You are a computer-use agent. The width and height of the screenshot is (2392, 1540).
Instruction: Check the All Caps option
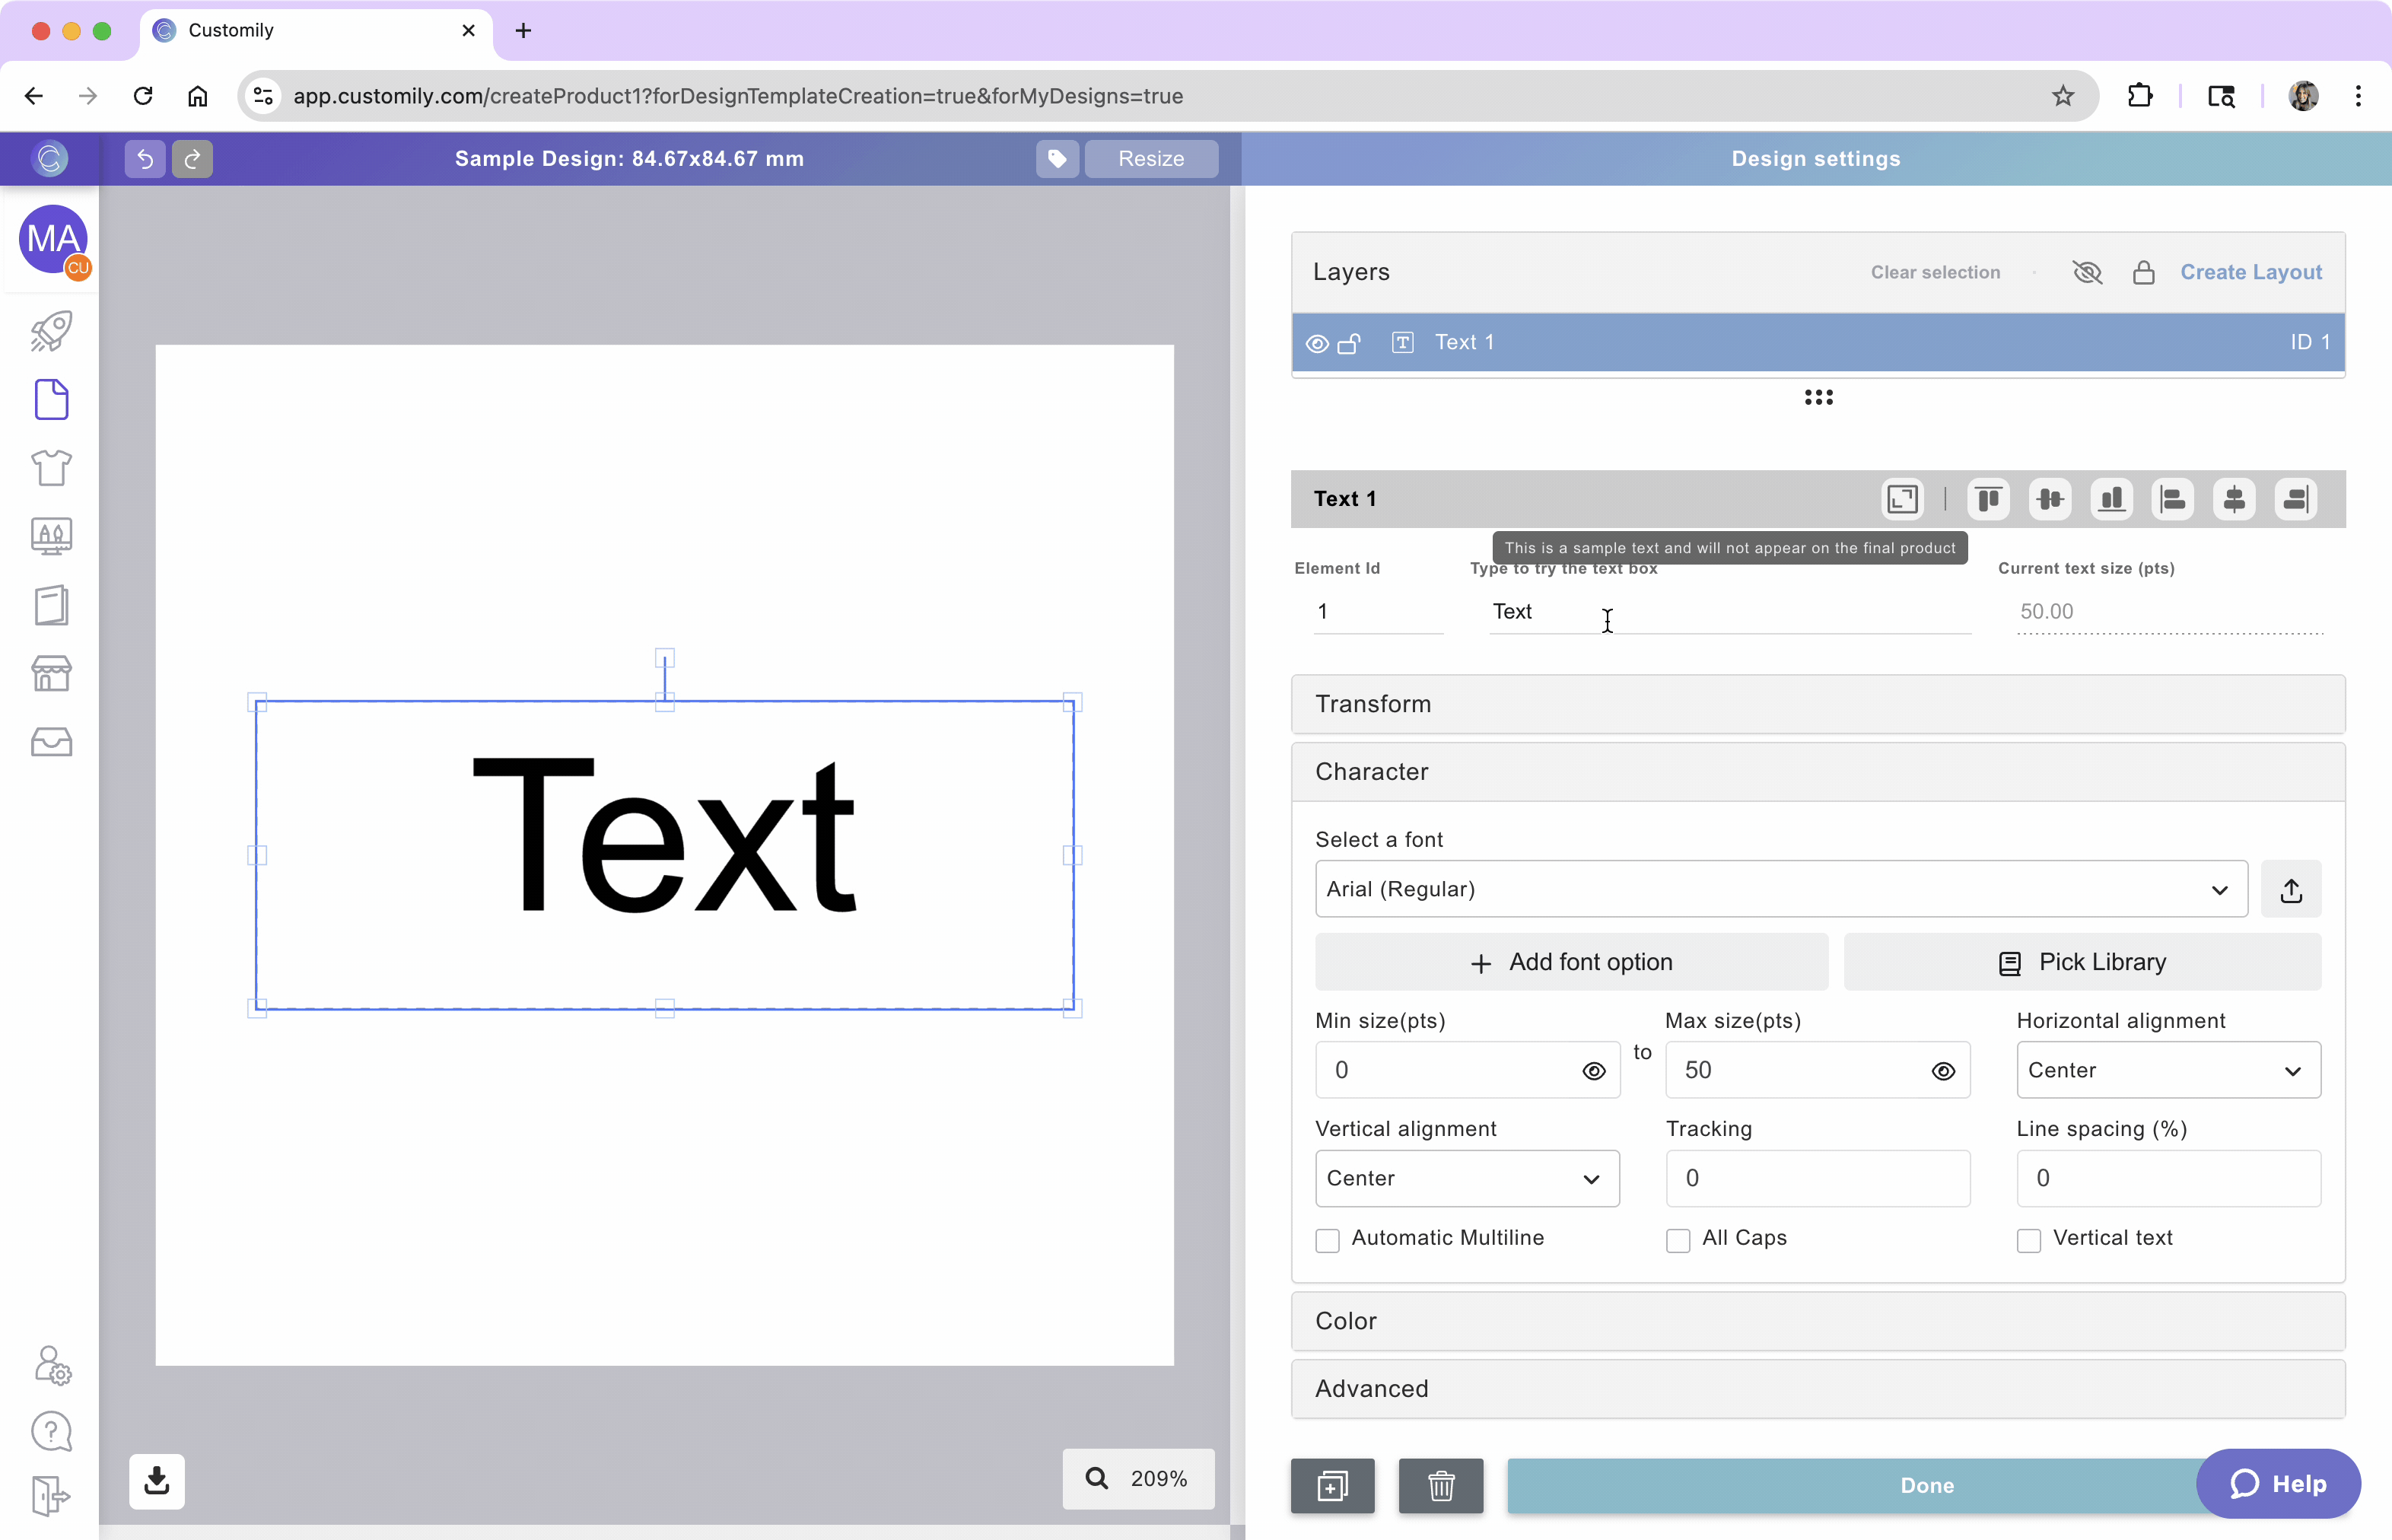pos(1678,1240)
